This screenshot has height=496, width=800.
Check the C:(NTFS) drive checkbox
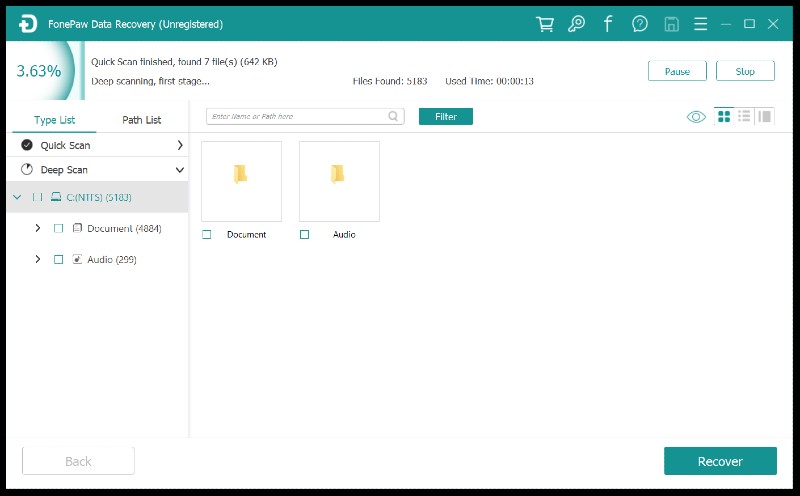37,197
